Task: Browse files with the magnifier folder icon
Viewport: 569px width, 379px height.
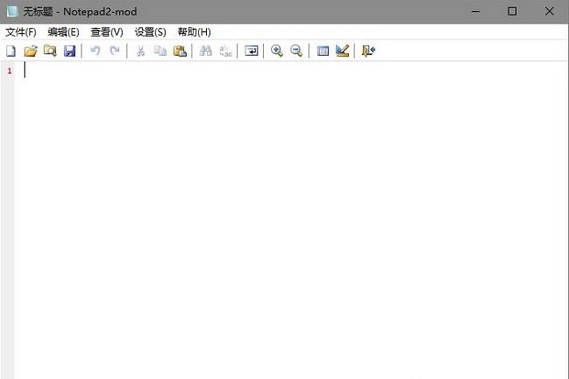Action: click(x=50, y=51)
